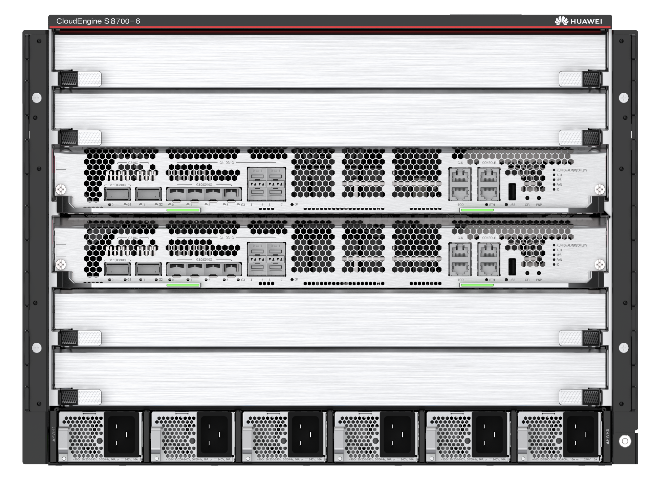Viewport: 671px width, 480px height.
Task: Toggle the left green ejector lever on lower board
Action: (183, 284)
